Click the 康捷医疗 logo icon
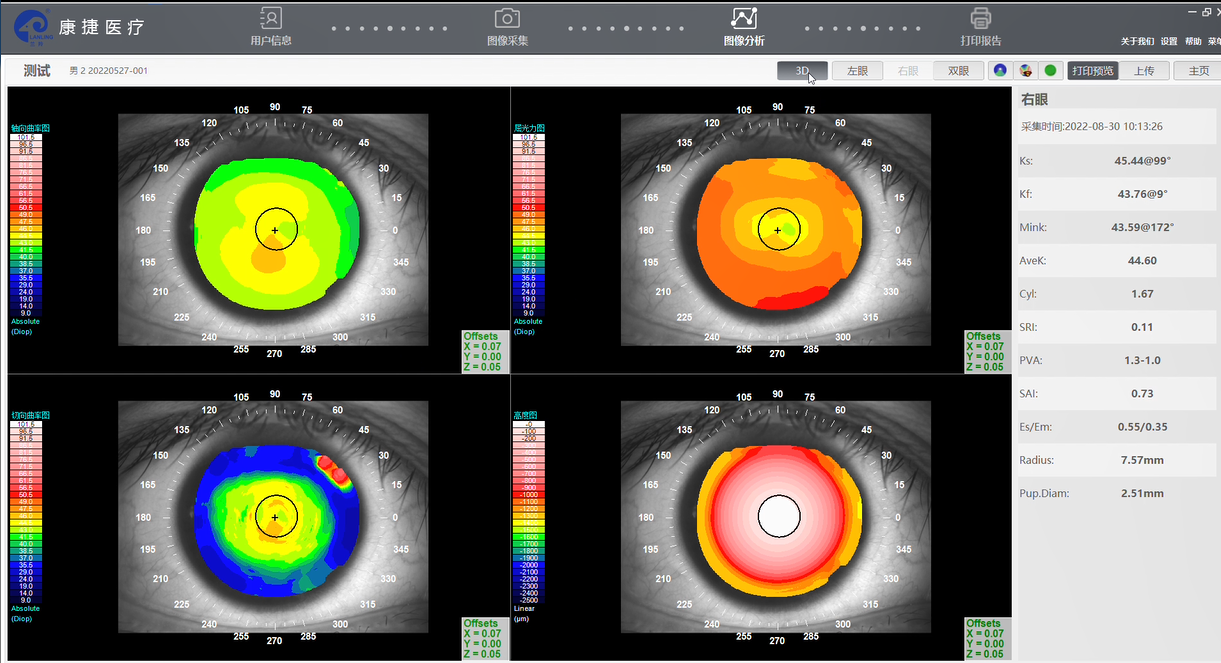1221x663 pixels. (32, 27)
